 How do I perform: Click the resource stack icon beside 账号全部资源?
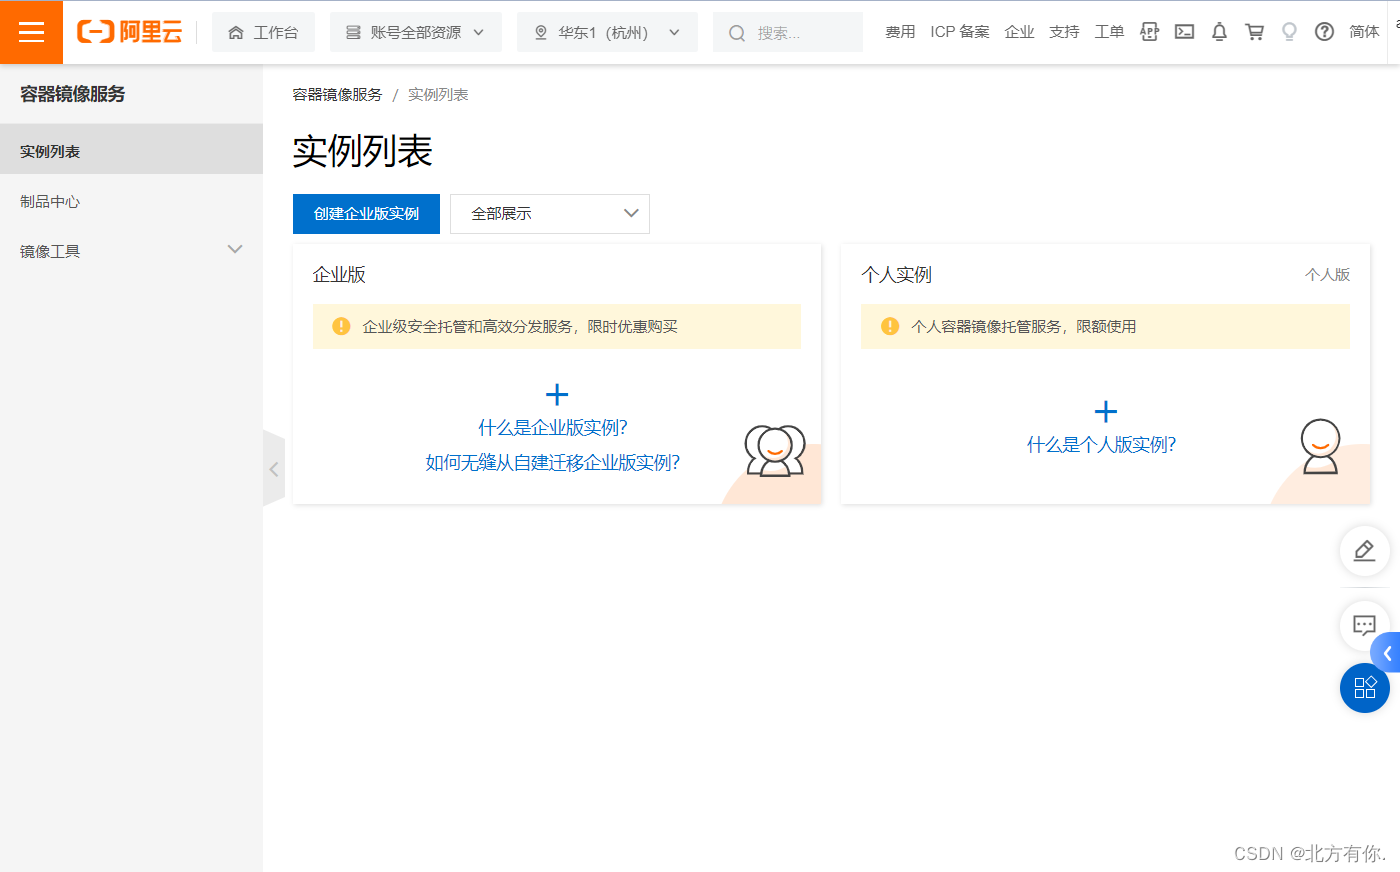tap(353, 33)
